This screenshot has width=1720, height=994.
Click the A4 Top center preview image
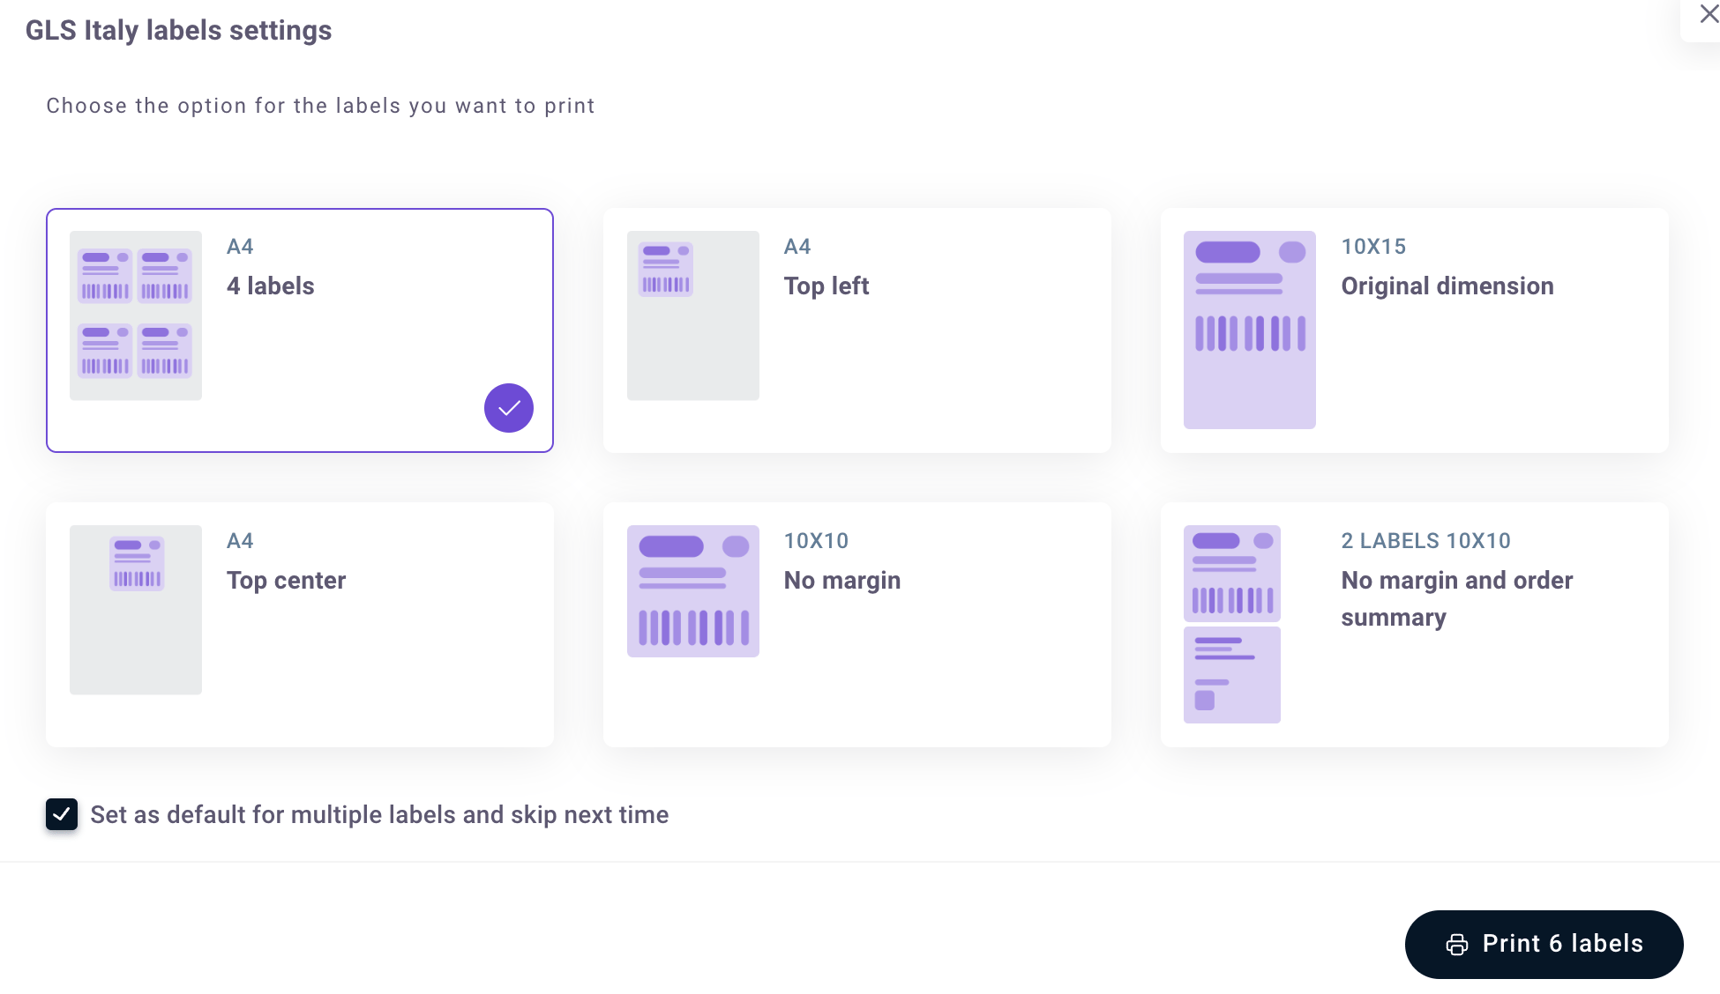[135, 609]
